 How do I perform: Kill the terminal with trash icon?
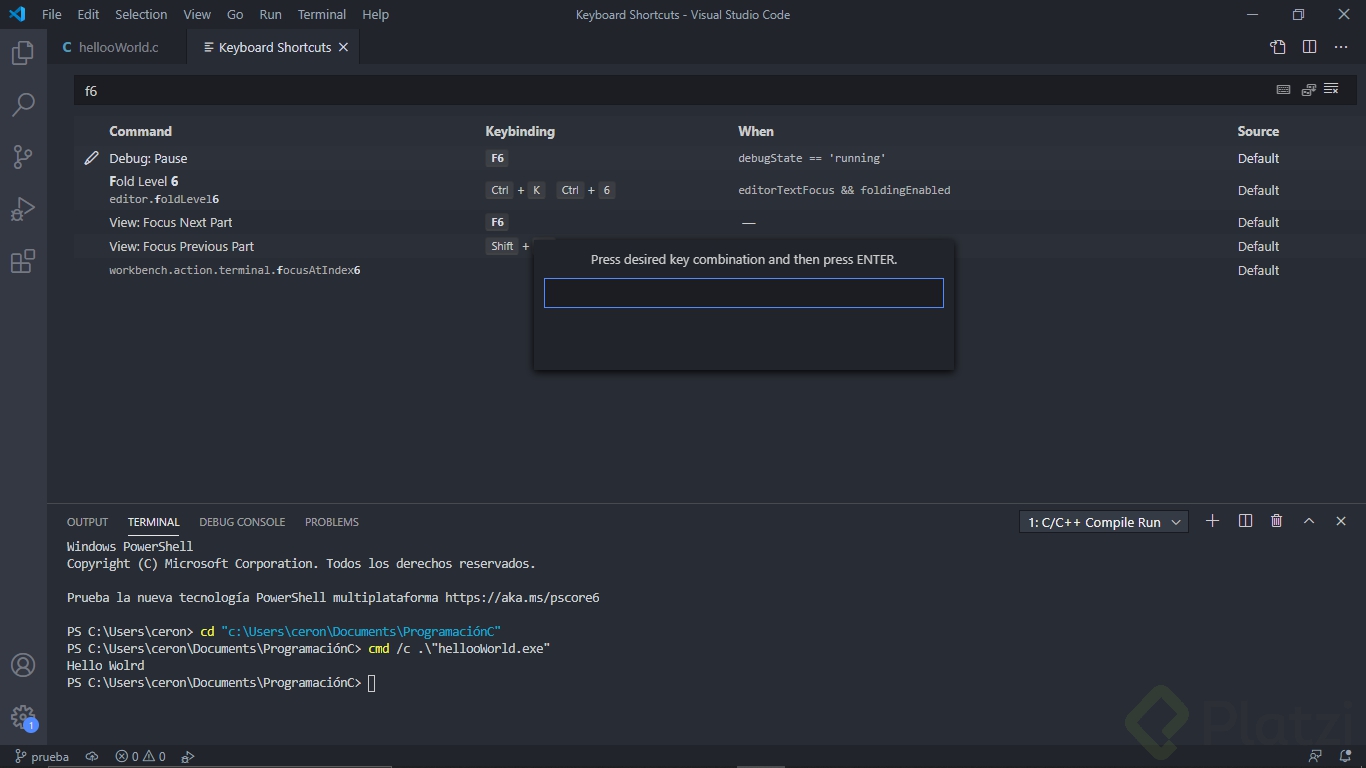point(1276,521)
